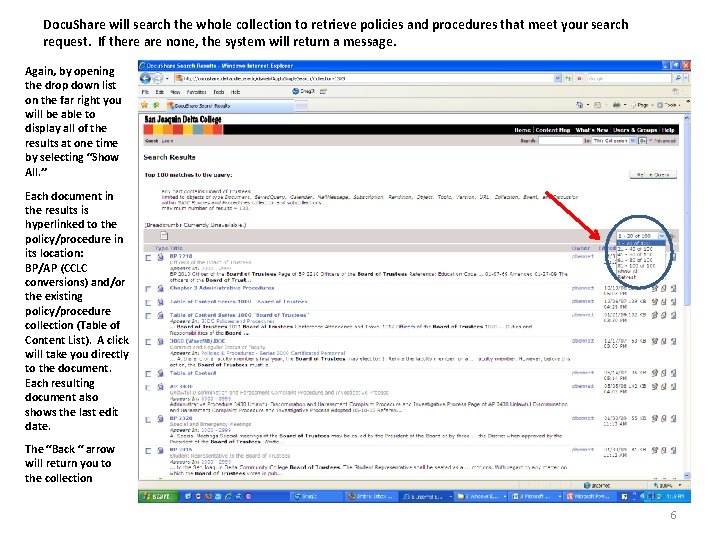720x540 pixels.
Task: Click the Refine Query button
Action: (652, 175)
